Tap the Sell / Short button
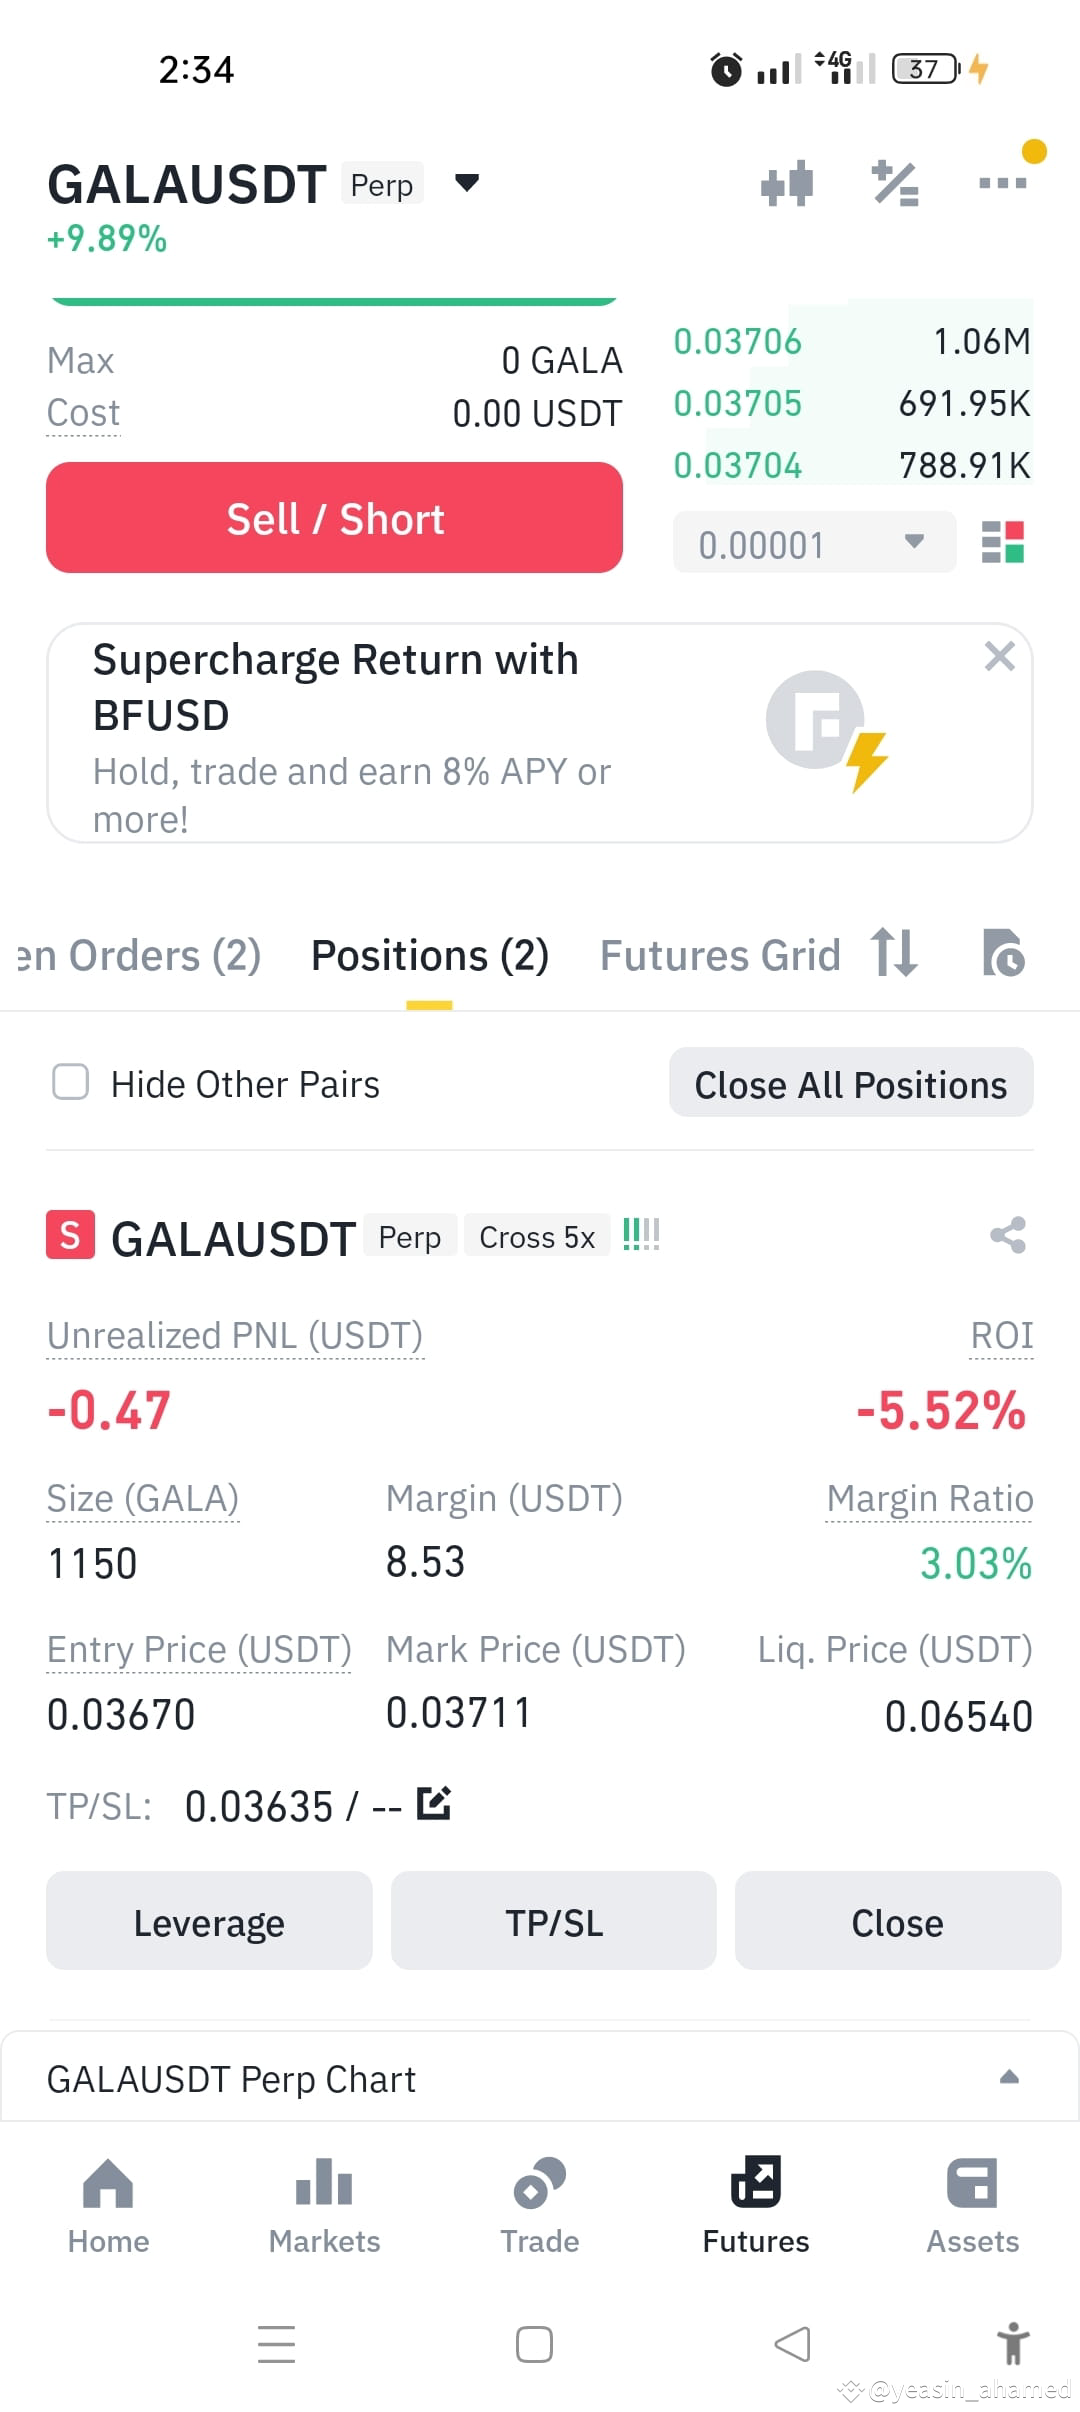1080x2412 pixels. tap(335, 518)
